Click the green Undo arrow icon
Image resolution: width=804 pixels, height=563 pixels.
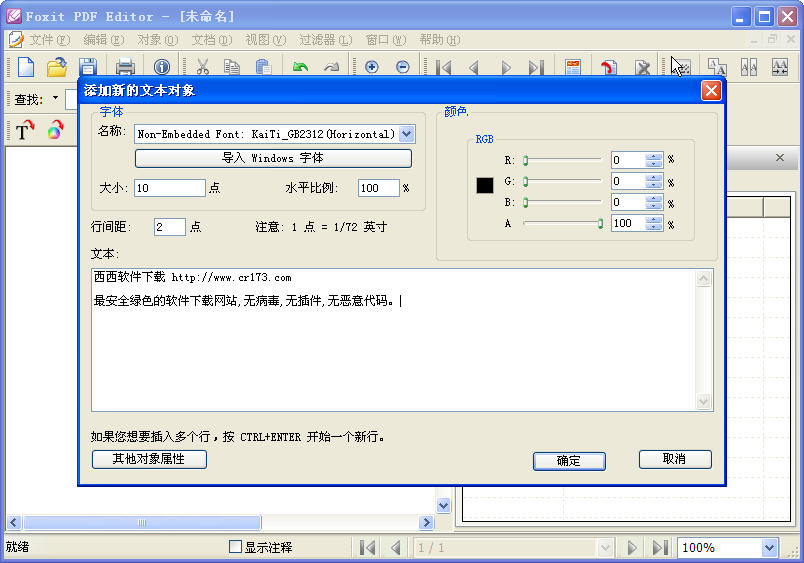pyautogui.click(x=300, y=67)
